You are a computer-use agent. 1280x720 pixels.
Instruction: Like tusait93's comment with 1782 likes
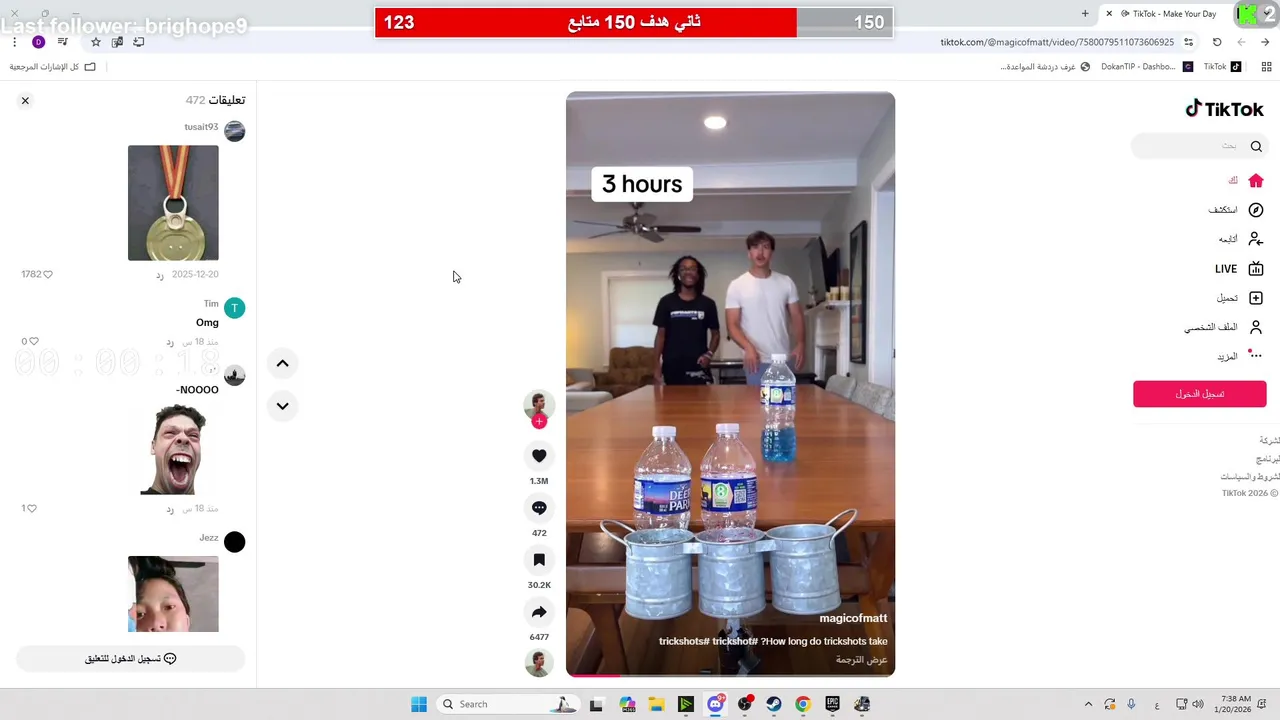click(x=47, y=274)
